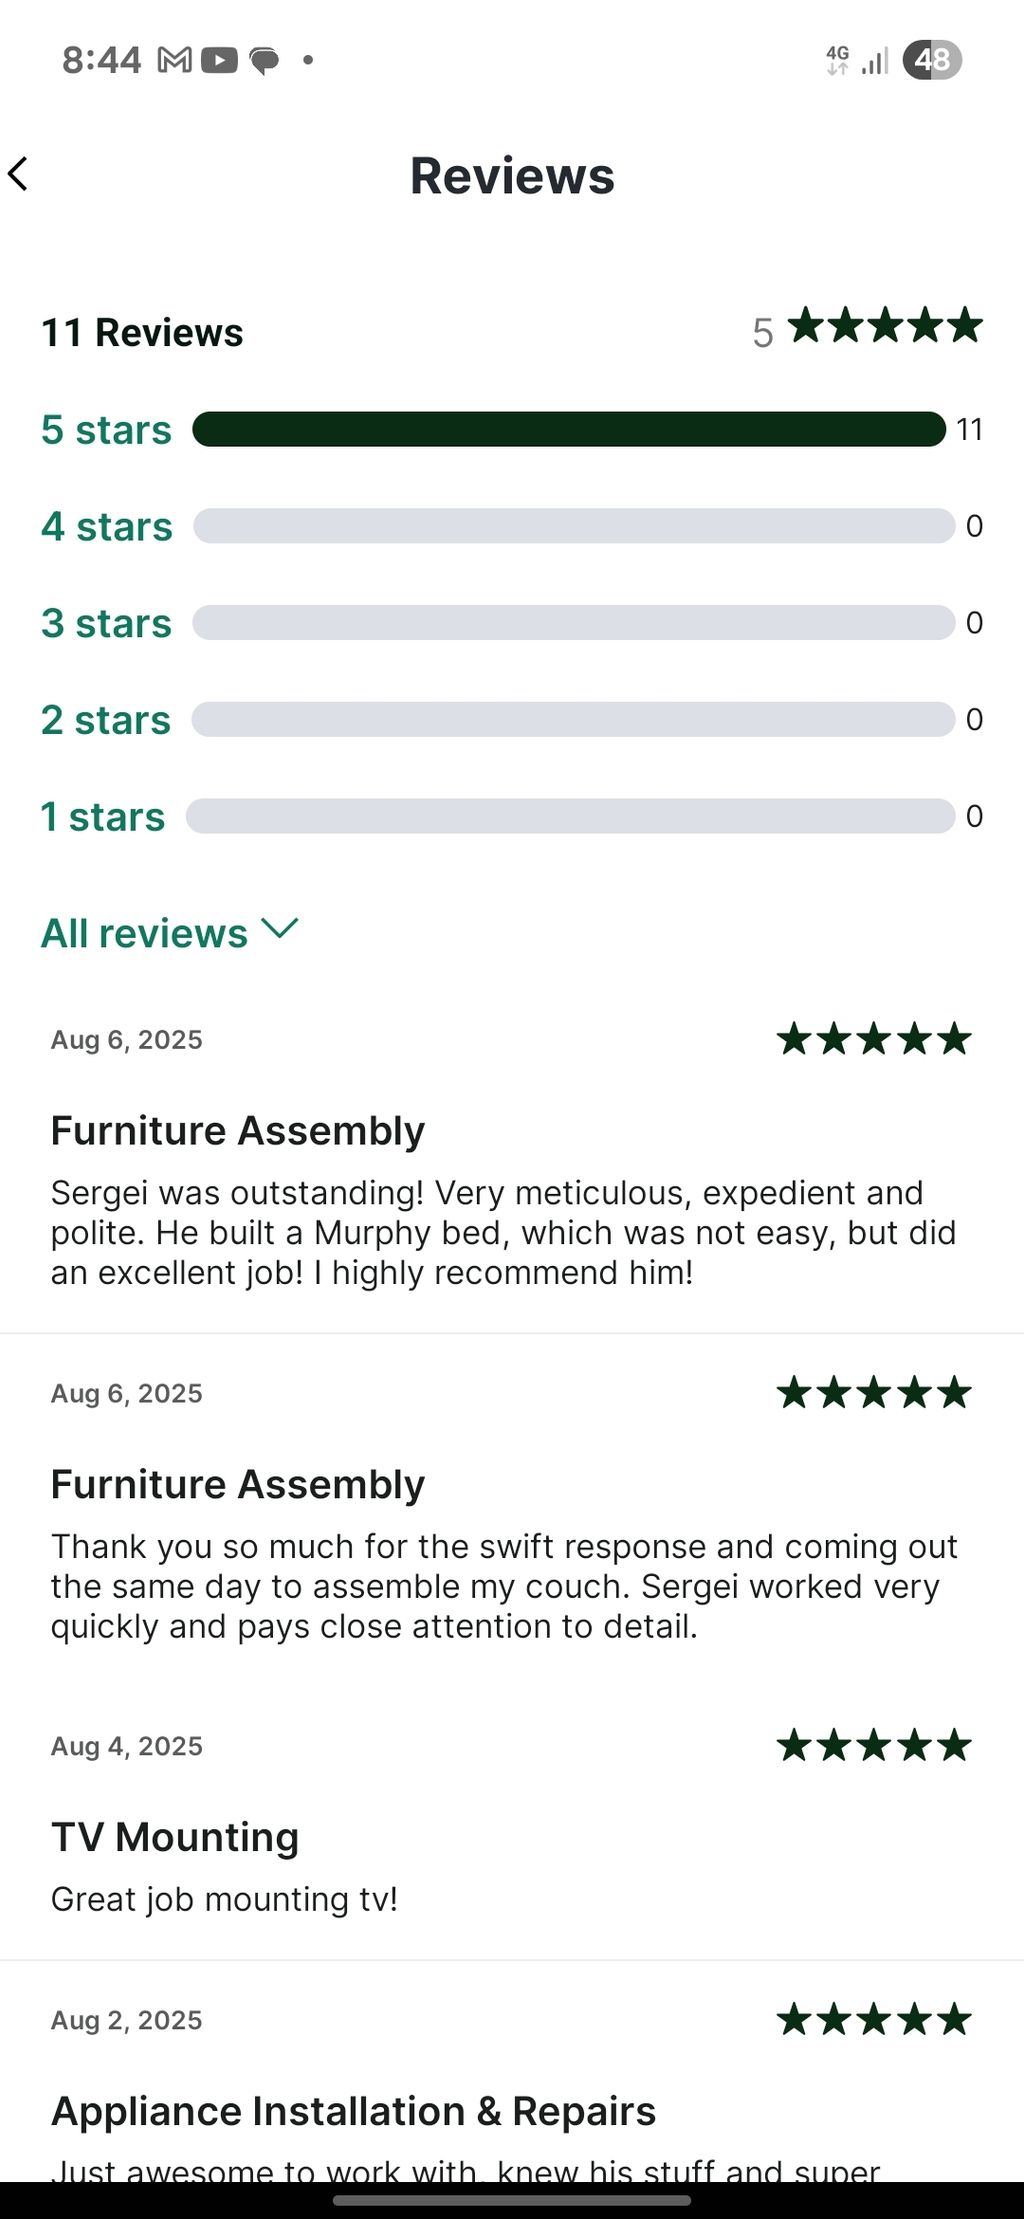Tap the 4G network status icon

coord(837,60)
